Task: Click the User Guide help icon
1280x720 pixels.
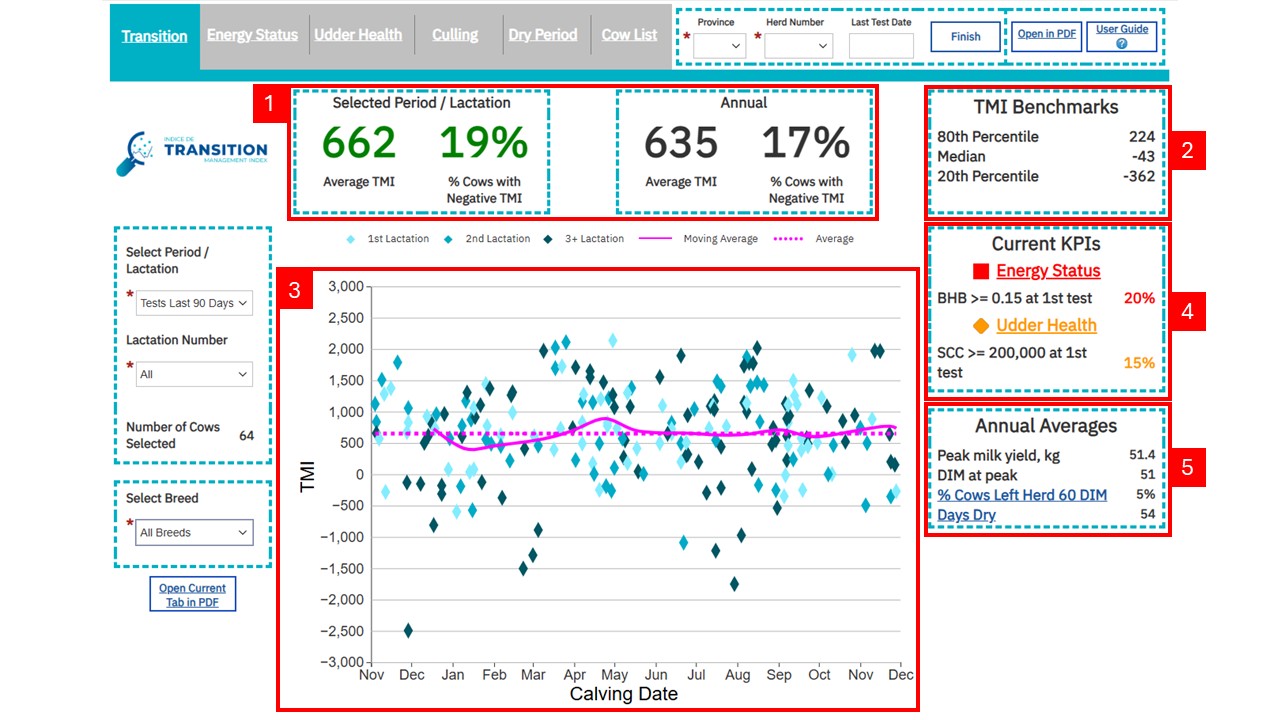Action: coord(1122,44)
